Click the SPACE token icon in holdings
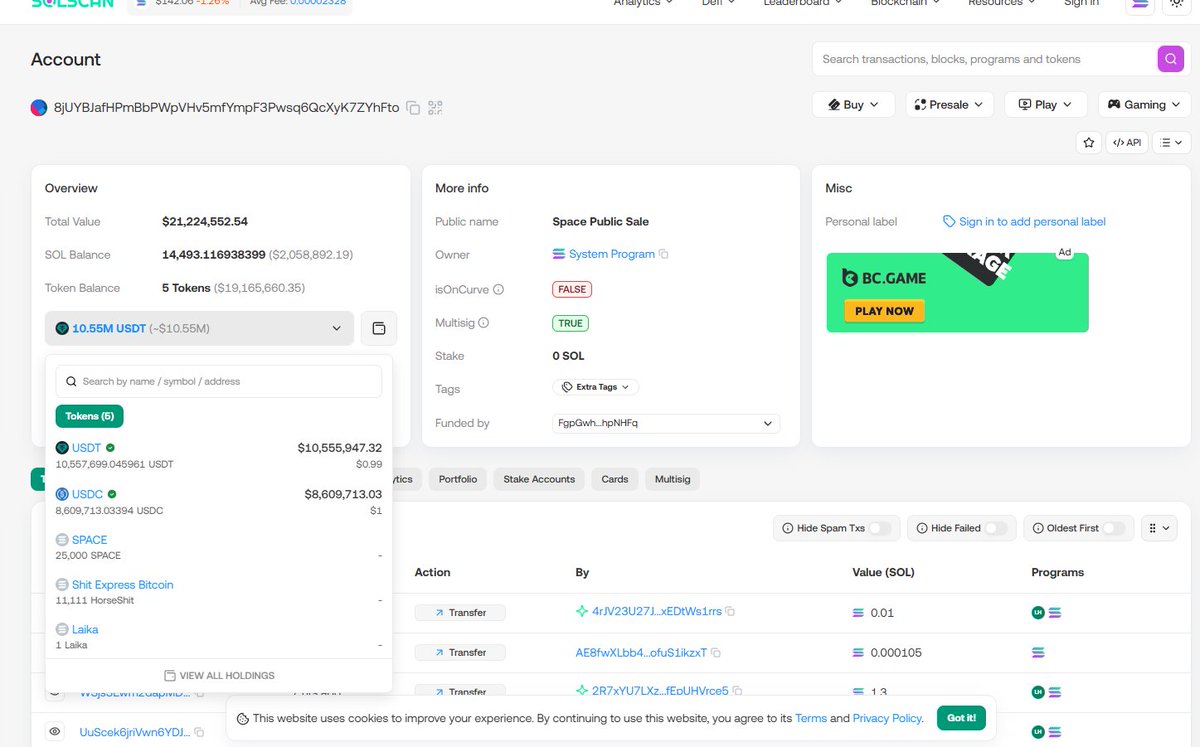 pos(62,540)
